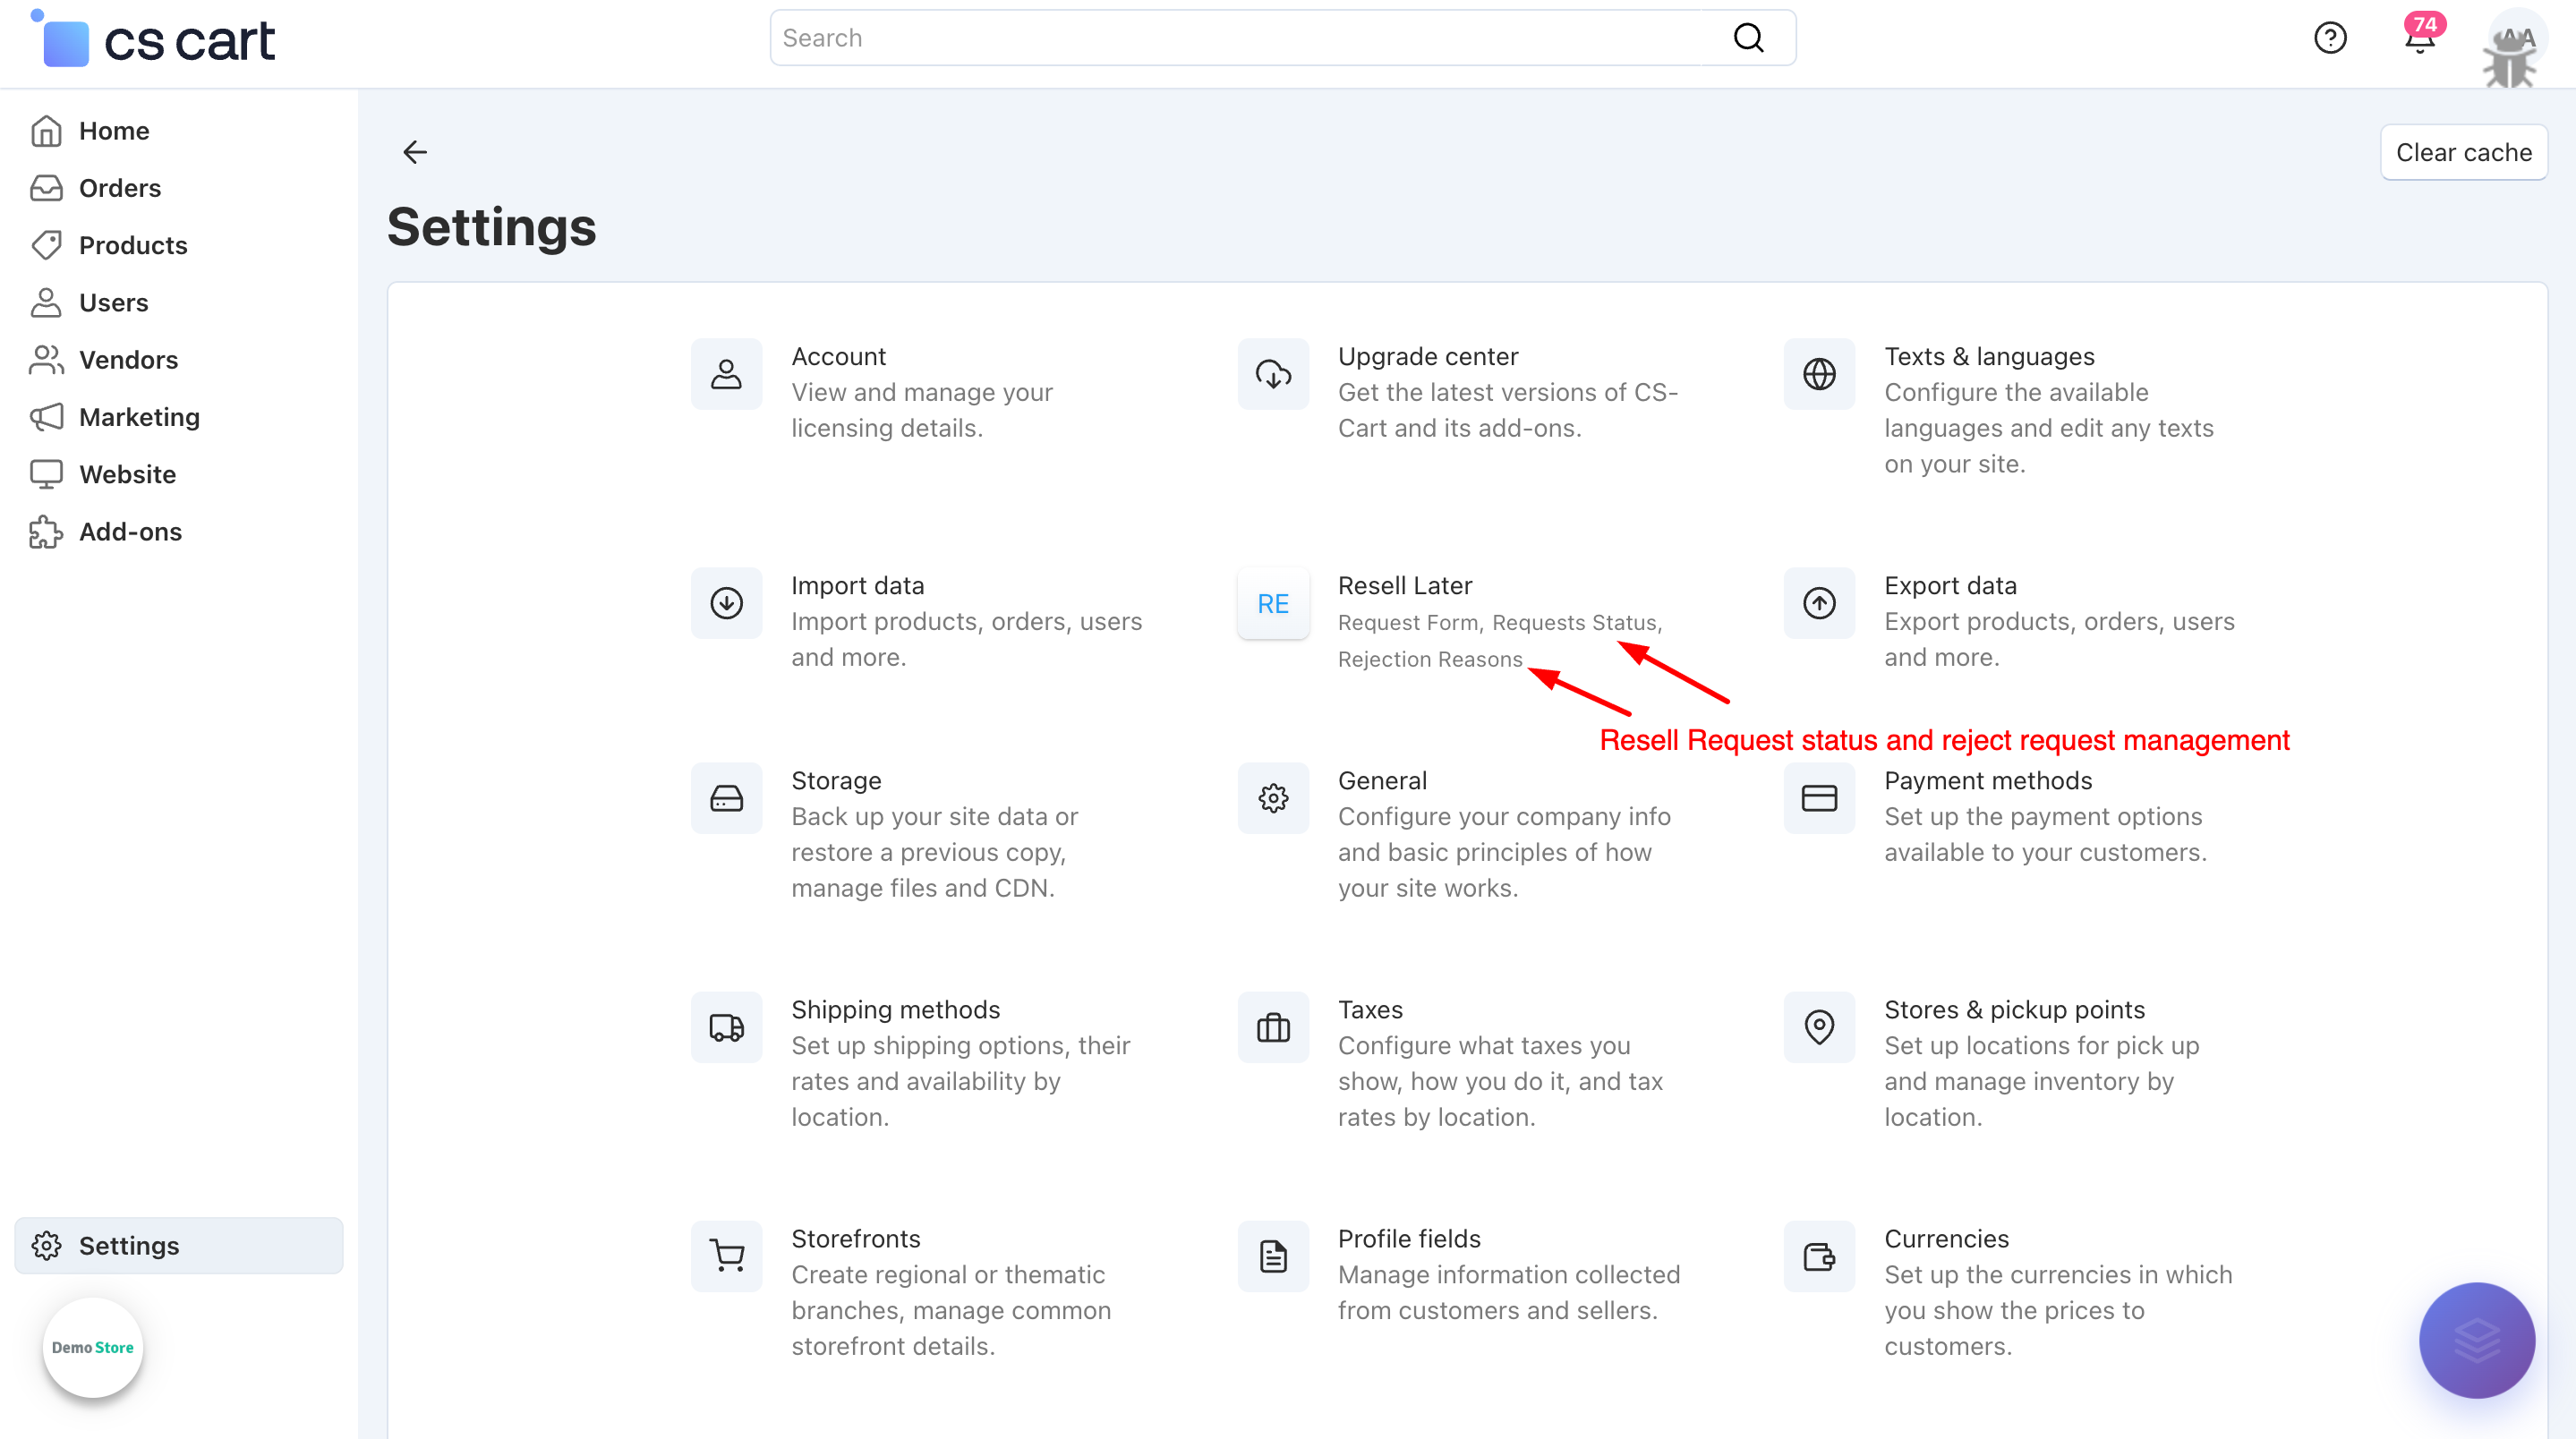This screenshot has width=2576, height=1439.
Task: Click the search magnifier icon
Action: click(1748, 38)
